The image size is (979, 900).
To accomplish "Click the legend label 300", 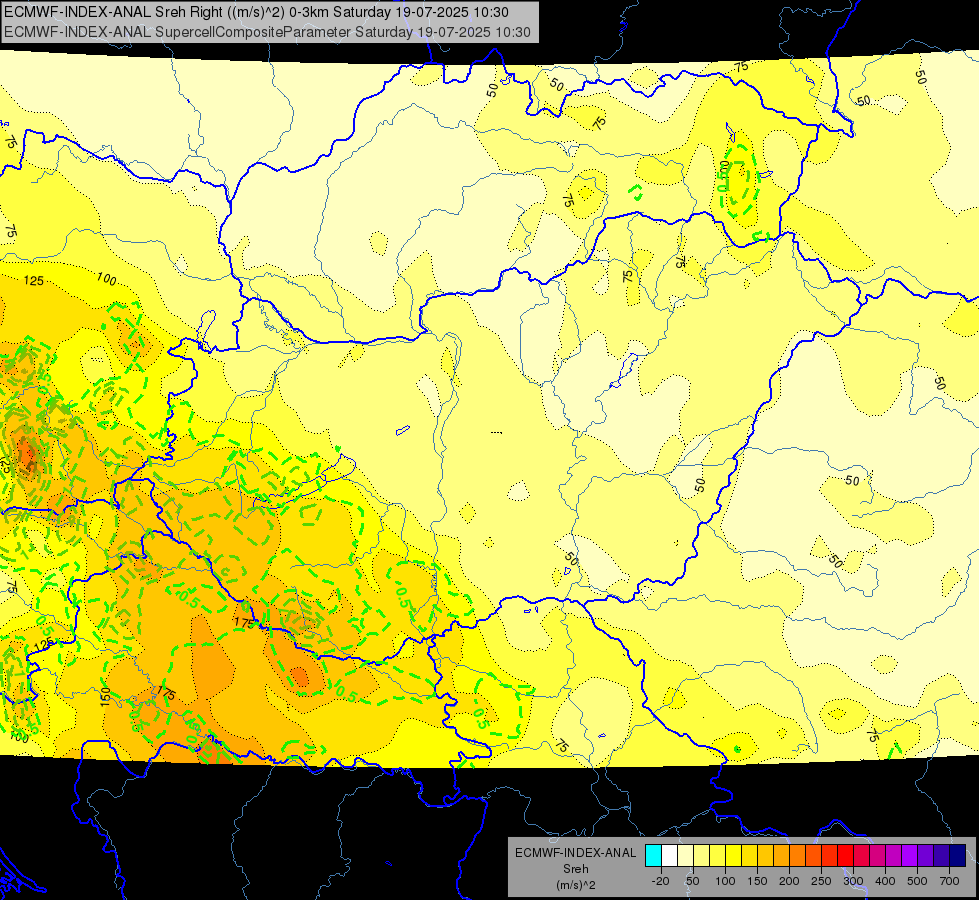I will tap(853, 881).
